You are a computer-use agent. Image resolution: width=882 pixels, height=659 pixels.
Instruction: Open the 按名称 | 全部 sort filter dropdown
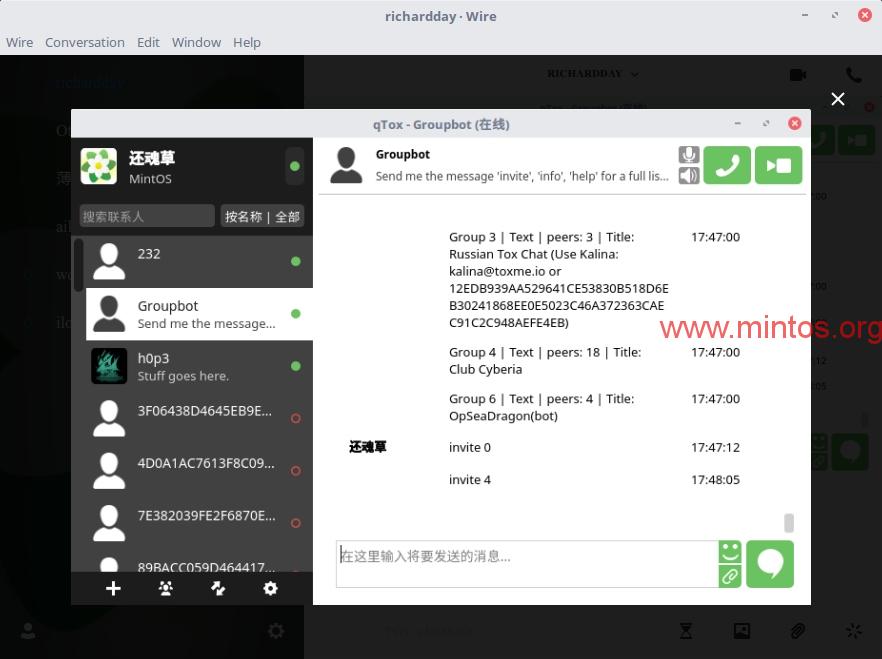pos(262,216)
